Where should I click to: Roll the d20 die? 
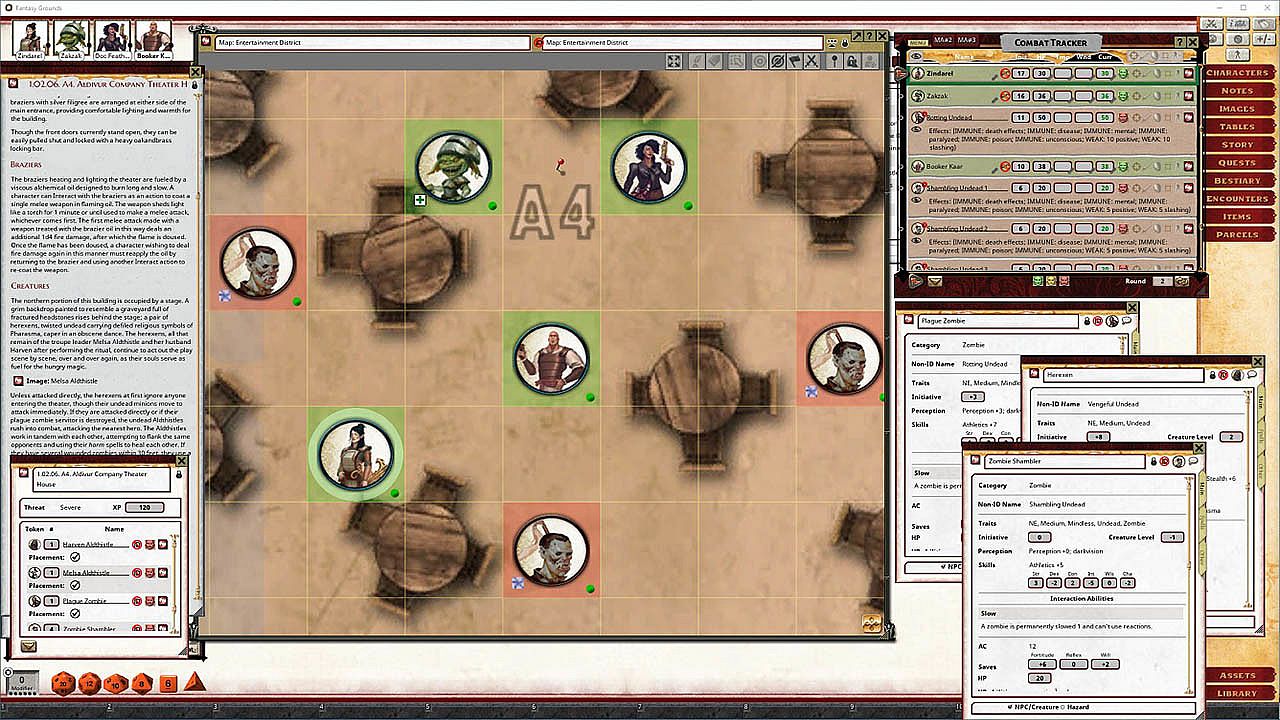(64, 684)
